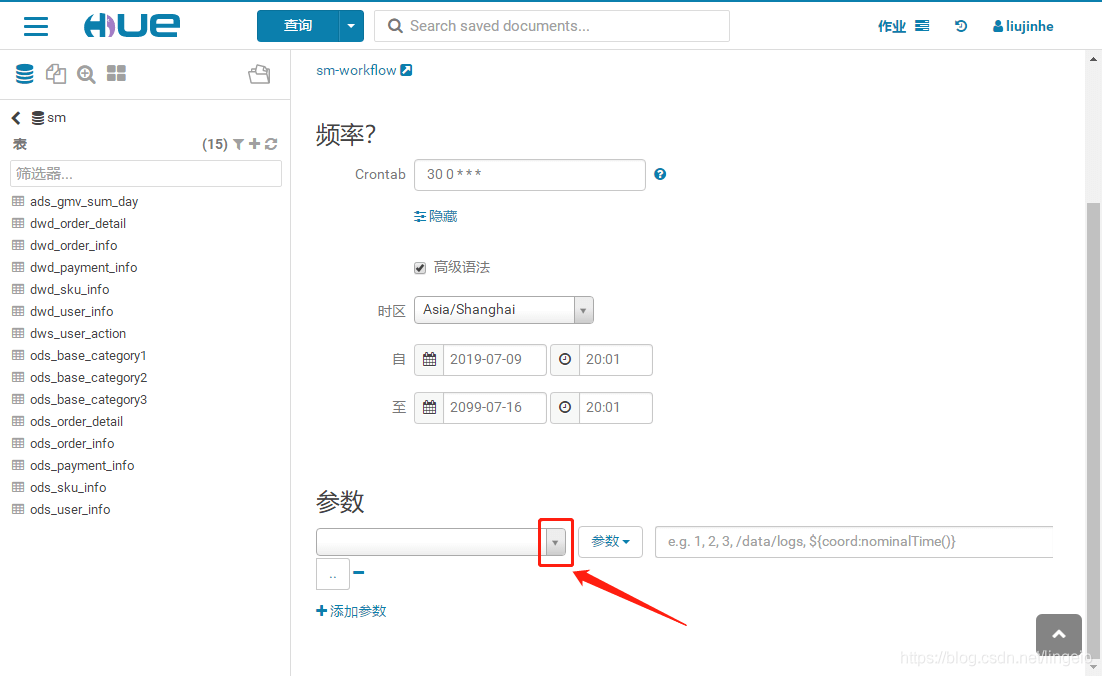The width and height of the screenshot is (1102, 676).
Task: Open the 作业 jobs menu
Action: click(903, 26)
